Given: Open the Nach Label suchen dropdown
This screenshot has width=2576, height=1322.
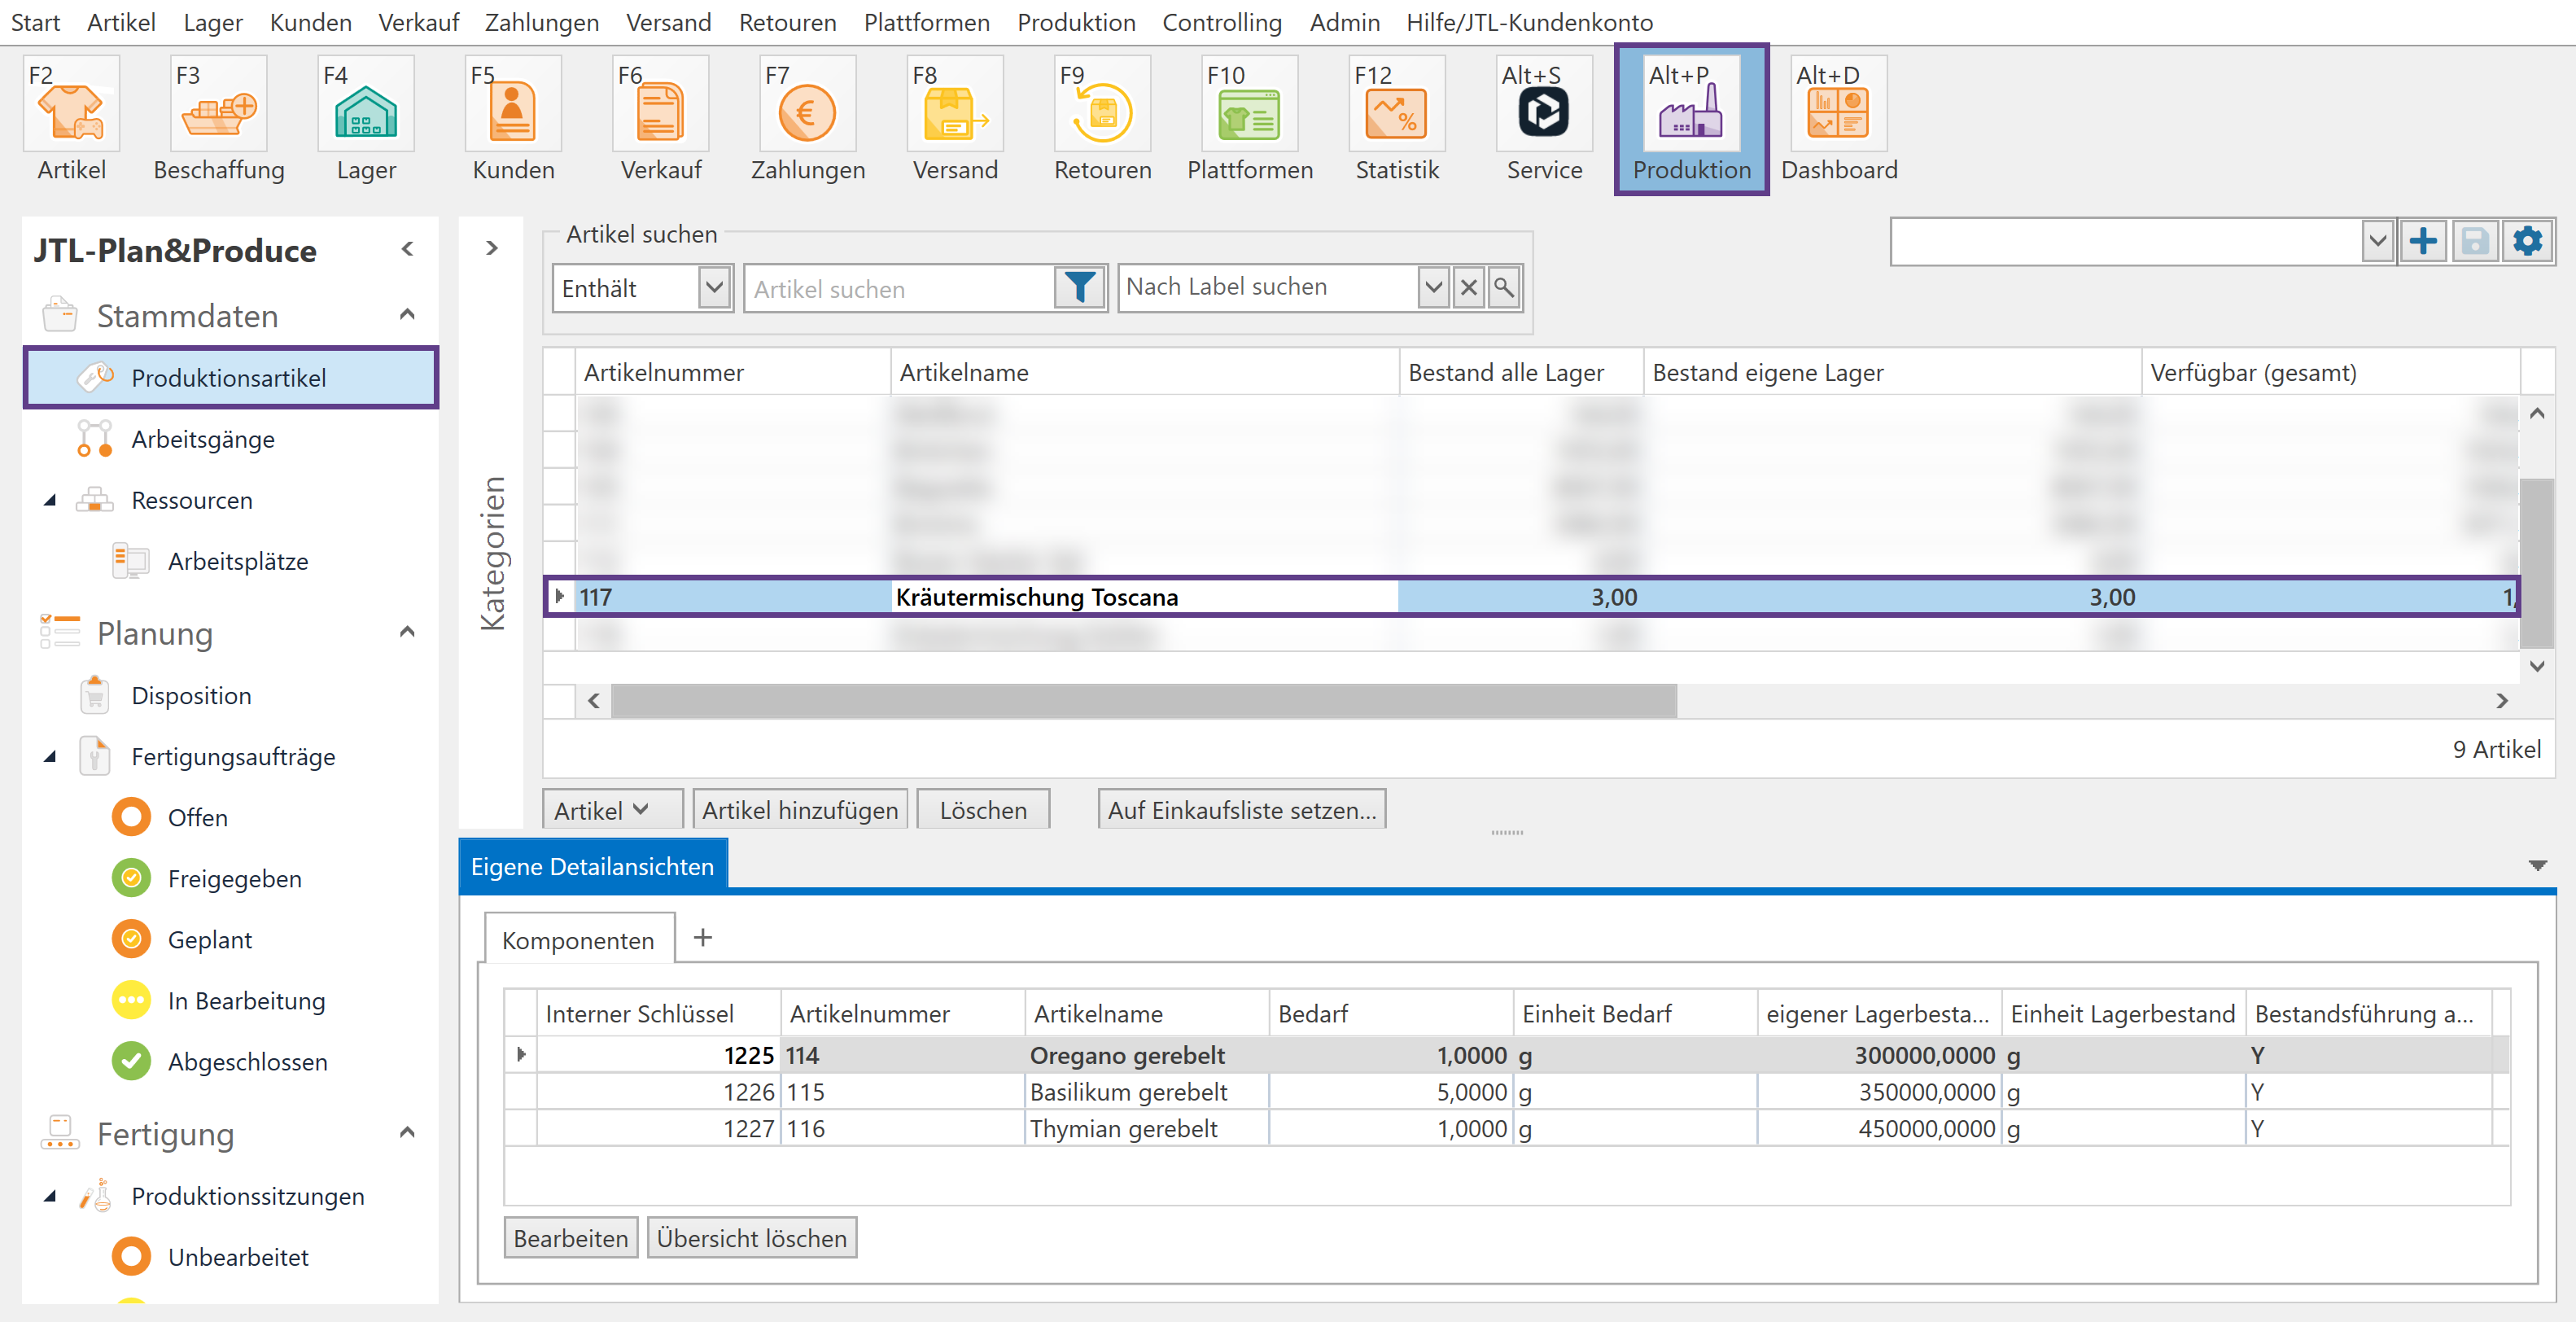Looking at the screenshot, I should point(1433,288).
